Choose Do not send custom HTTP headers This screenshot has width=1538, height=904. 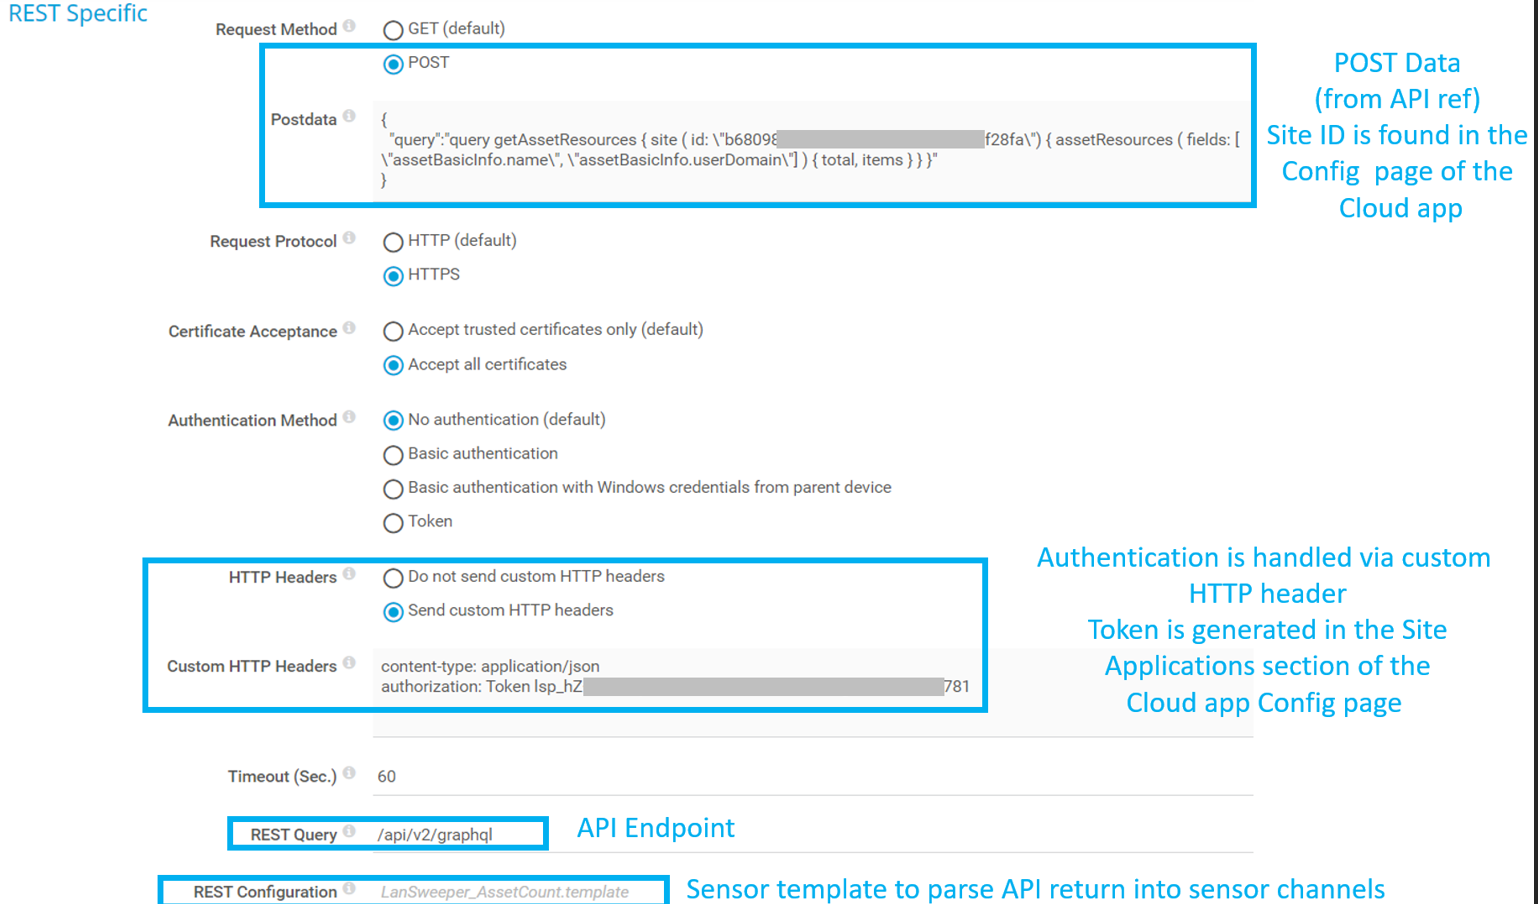(393, 578)
